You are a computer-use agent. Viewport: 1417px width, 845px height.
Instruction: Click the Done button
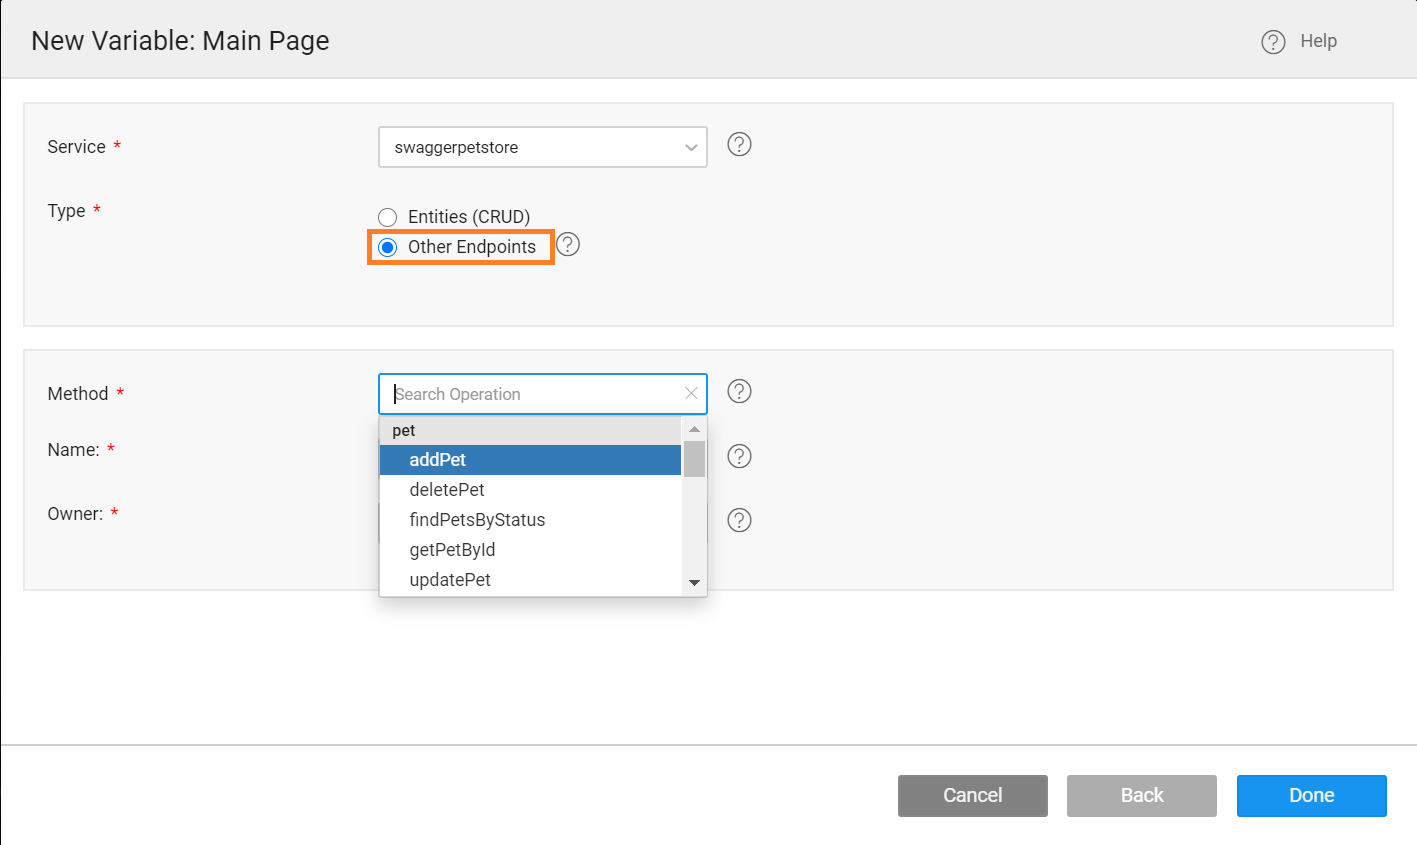click(1311, 795)
